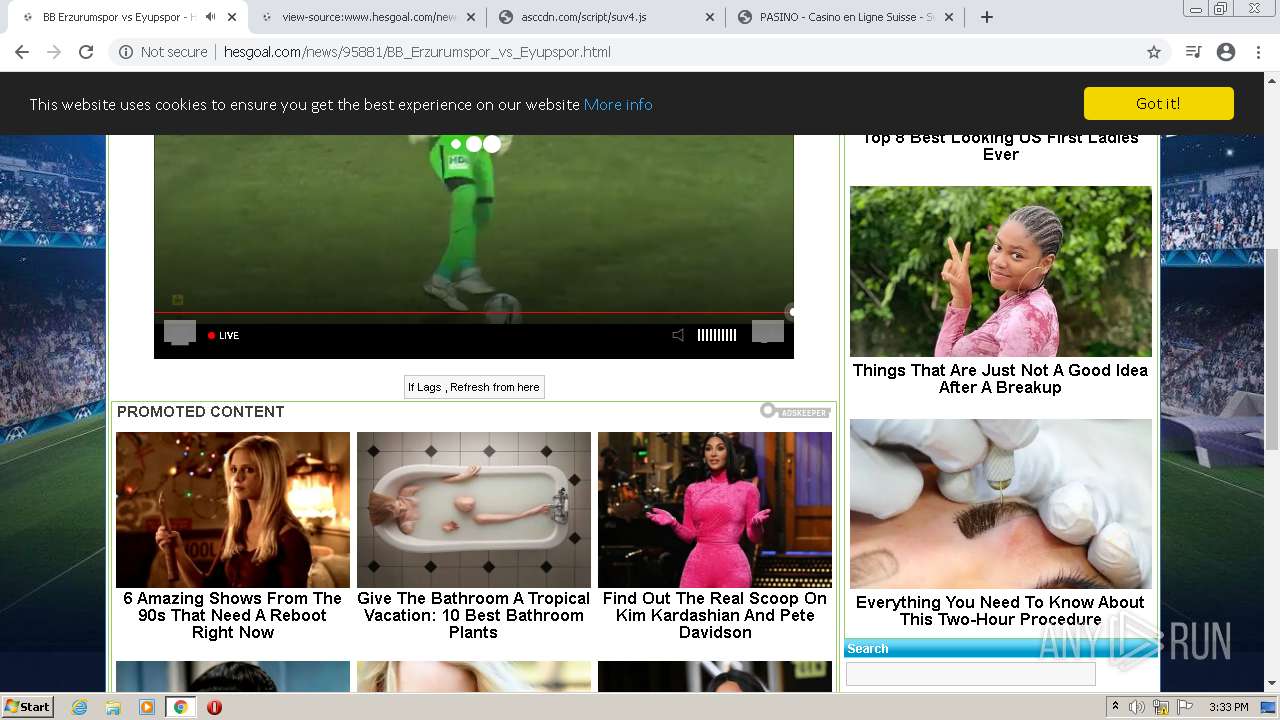
Task: Open the woman in pink peace-sign thumbnail
Action: pos(1001,271)
